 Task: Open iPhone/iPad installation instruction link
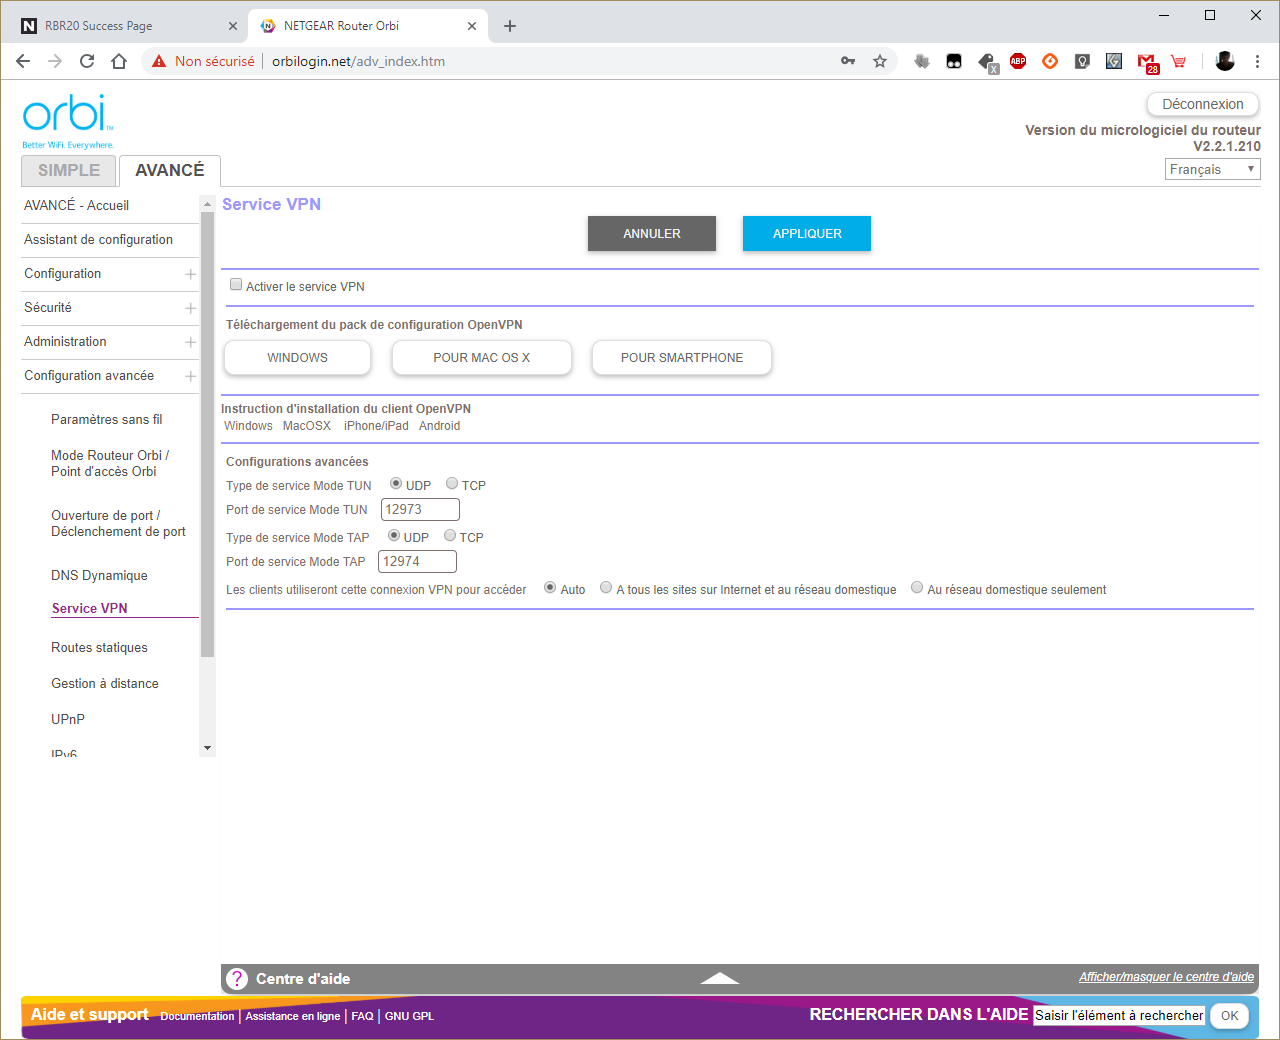pos(376,426)
